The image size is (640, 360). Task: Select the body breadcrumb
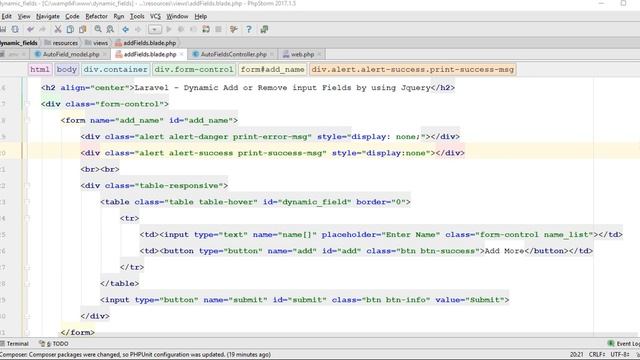[67, 69]
